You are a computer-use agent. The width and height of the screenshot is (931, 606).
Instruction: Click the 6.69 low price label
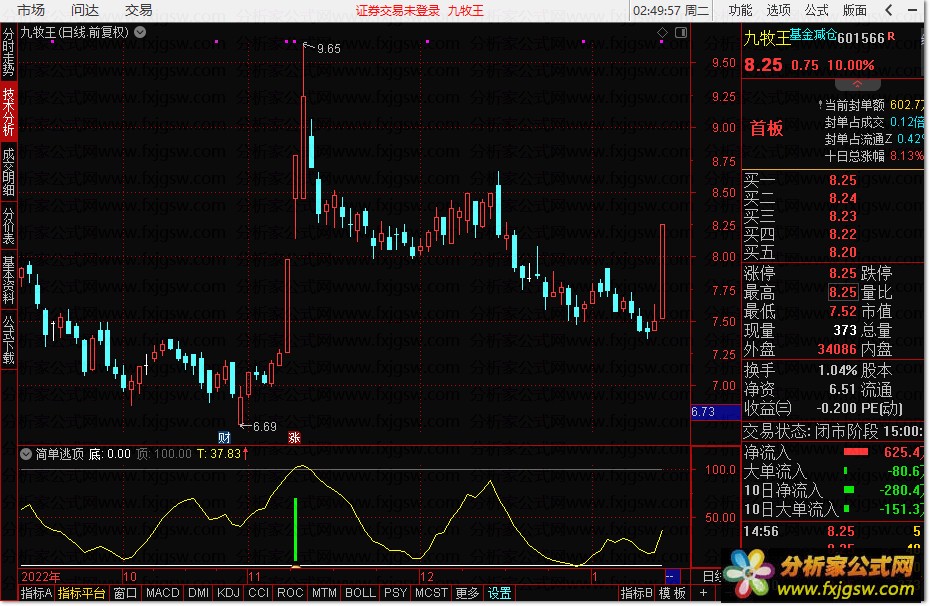tap(265, 427)
